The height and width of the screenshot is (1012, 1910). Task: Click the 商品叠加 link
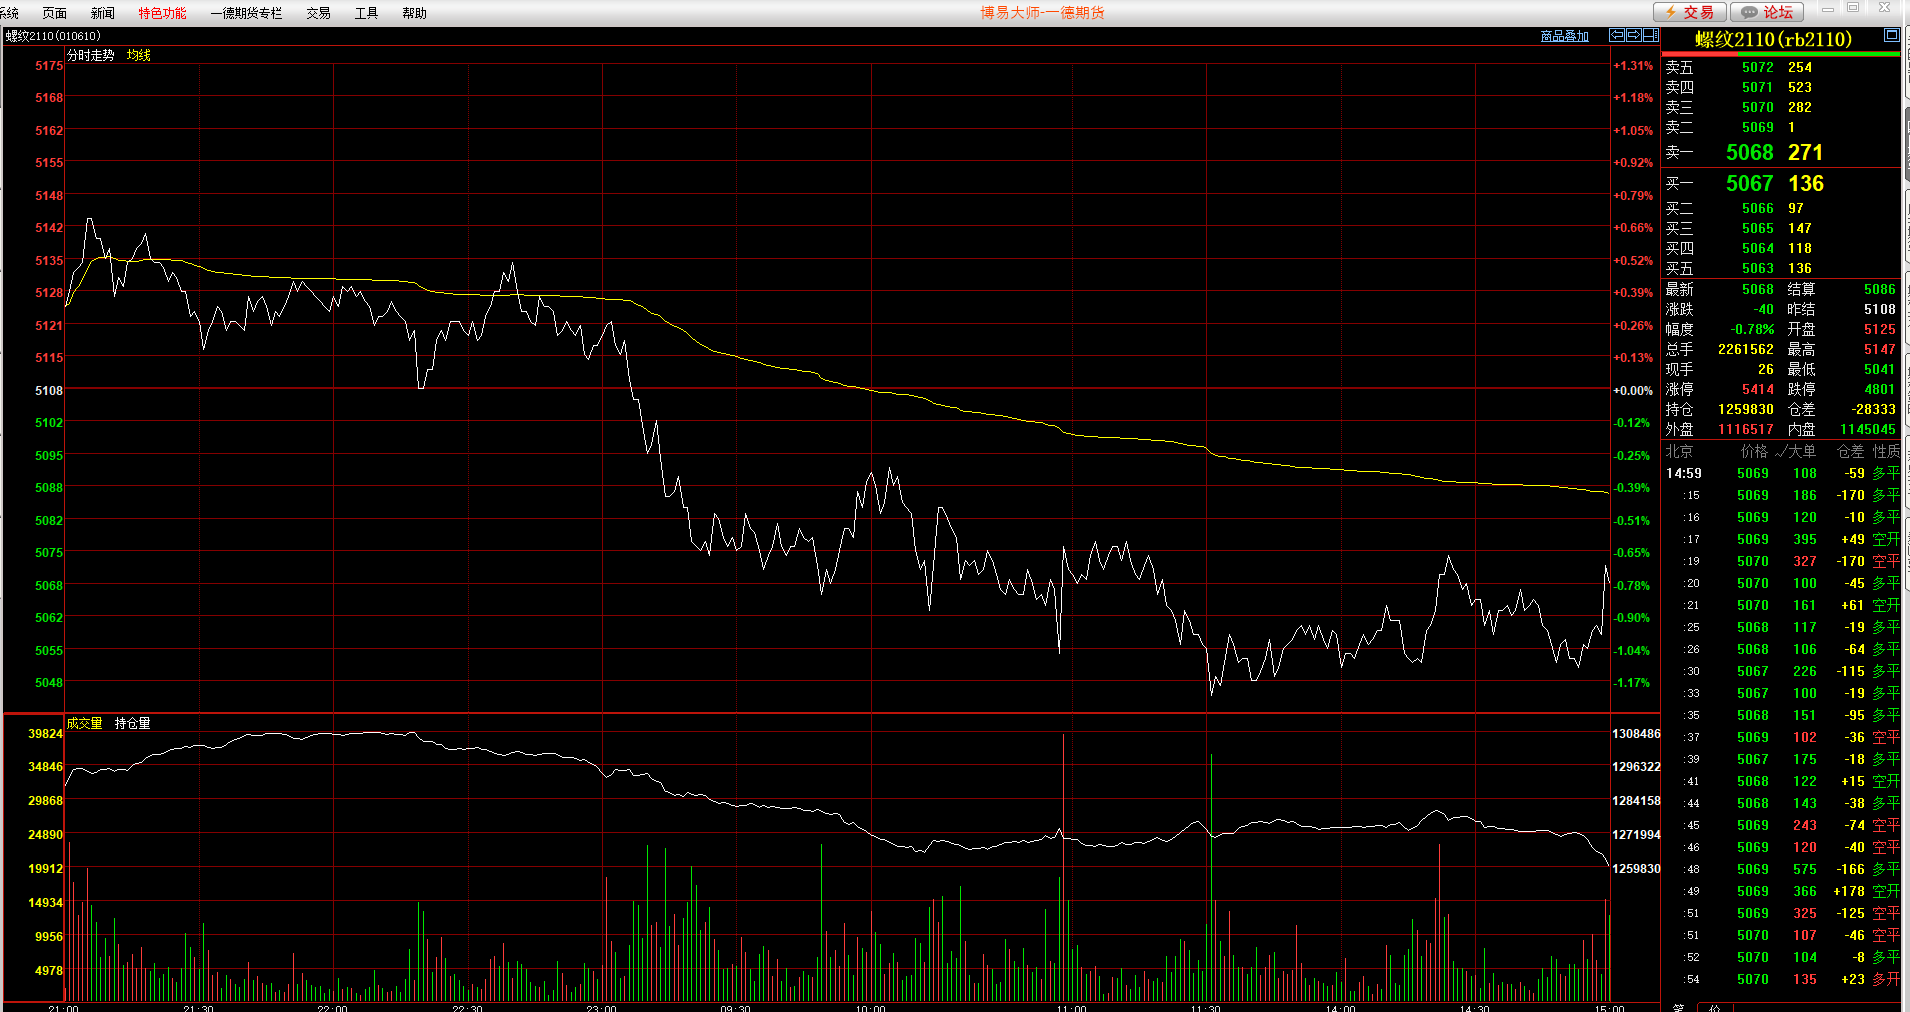point(1564,36)
